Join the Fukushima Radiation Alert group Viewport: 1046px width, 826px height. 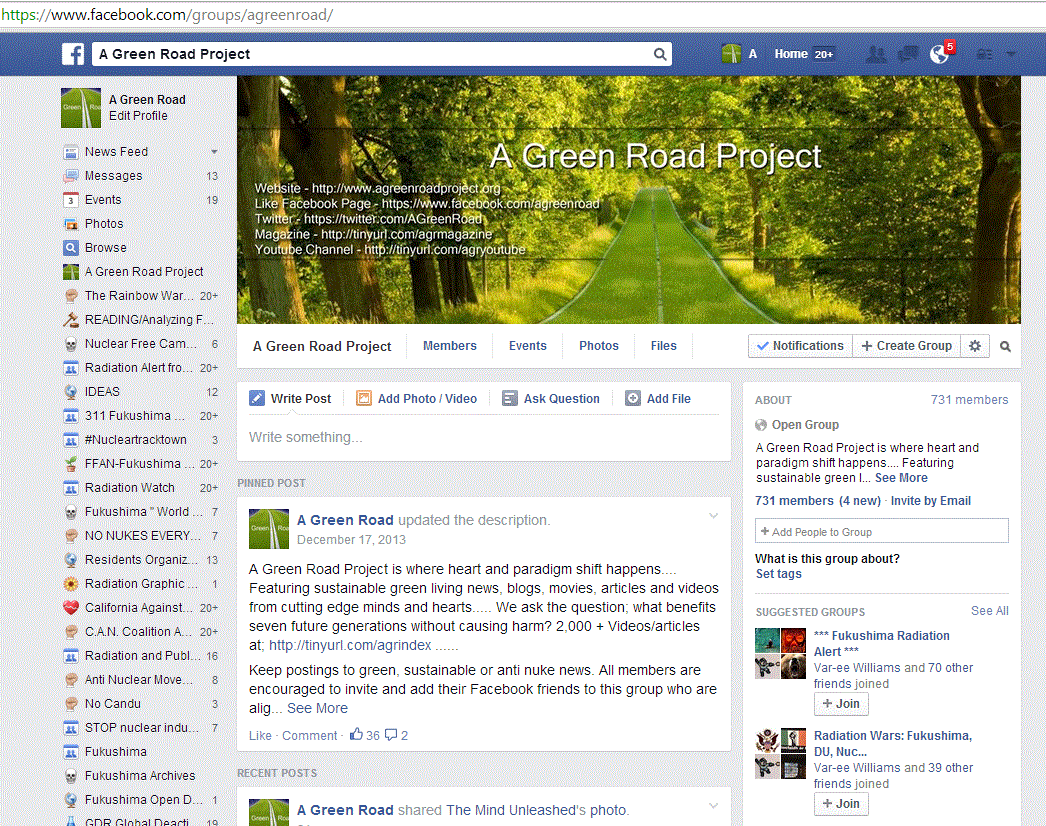[841, 704]
